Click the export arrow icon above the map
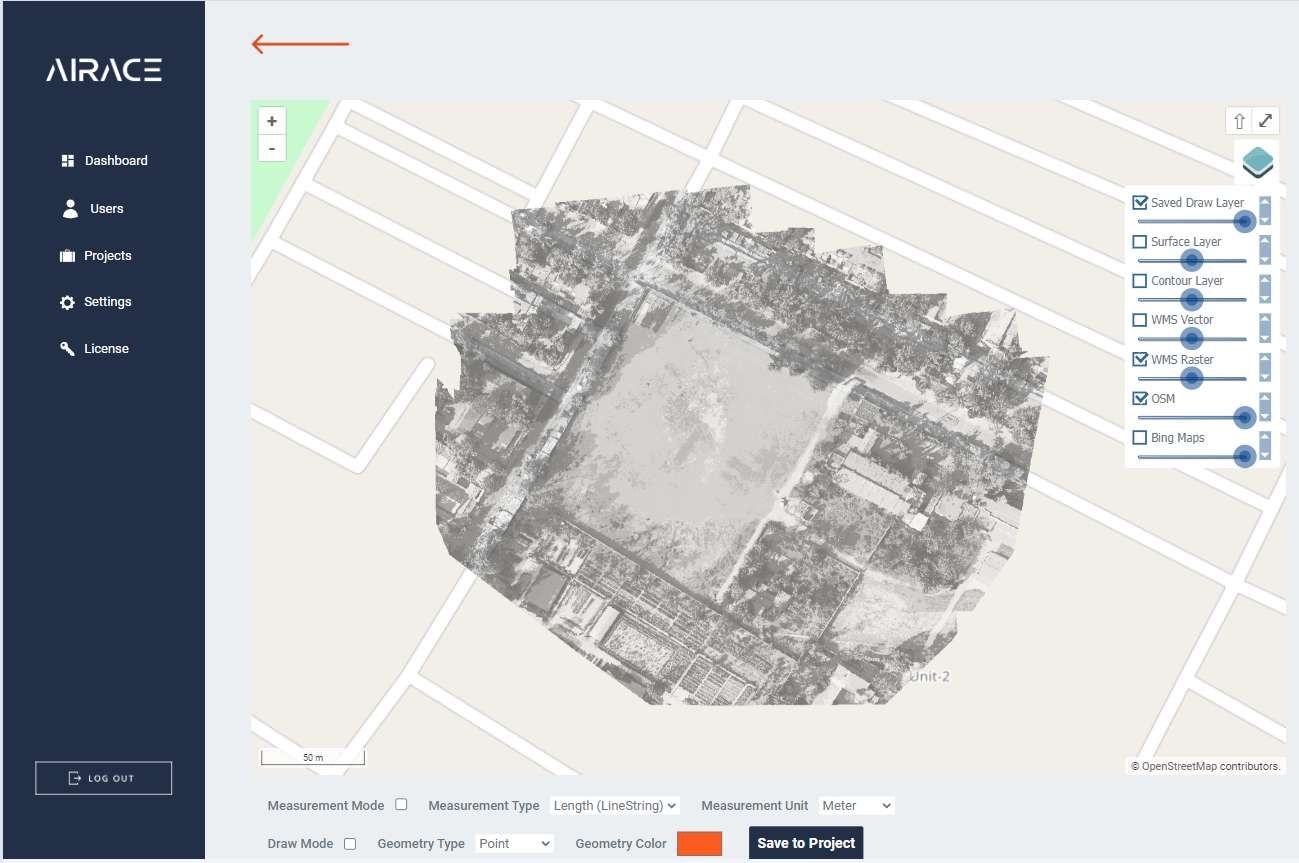 1238,120
